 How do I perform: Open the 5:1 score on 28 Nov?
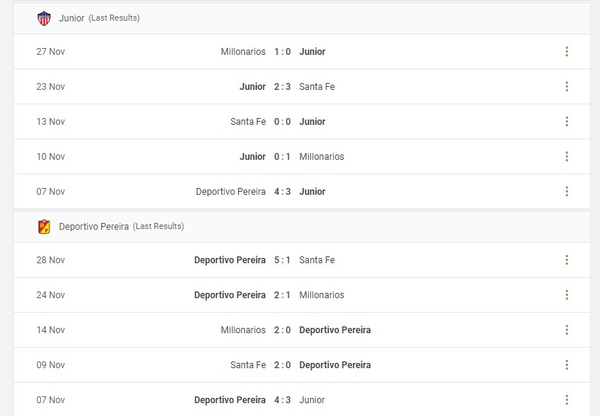(x=282, y=260)
